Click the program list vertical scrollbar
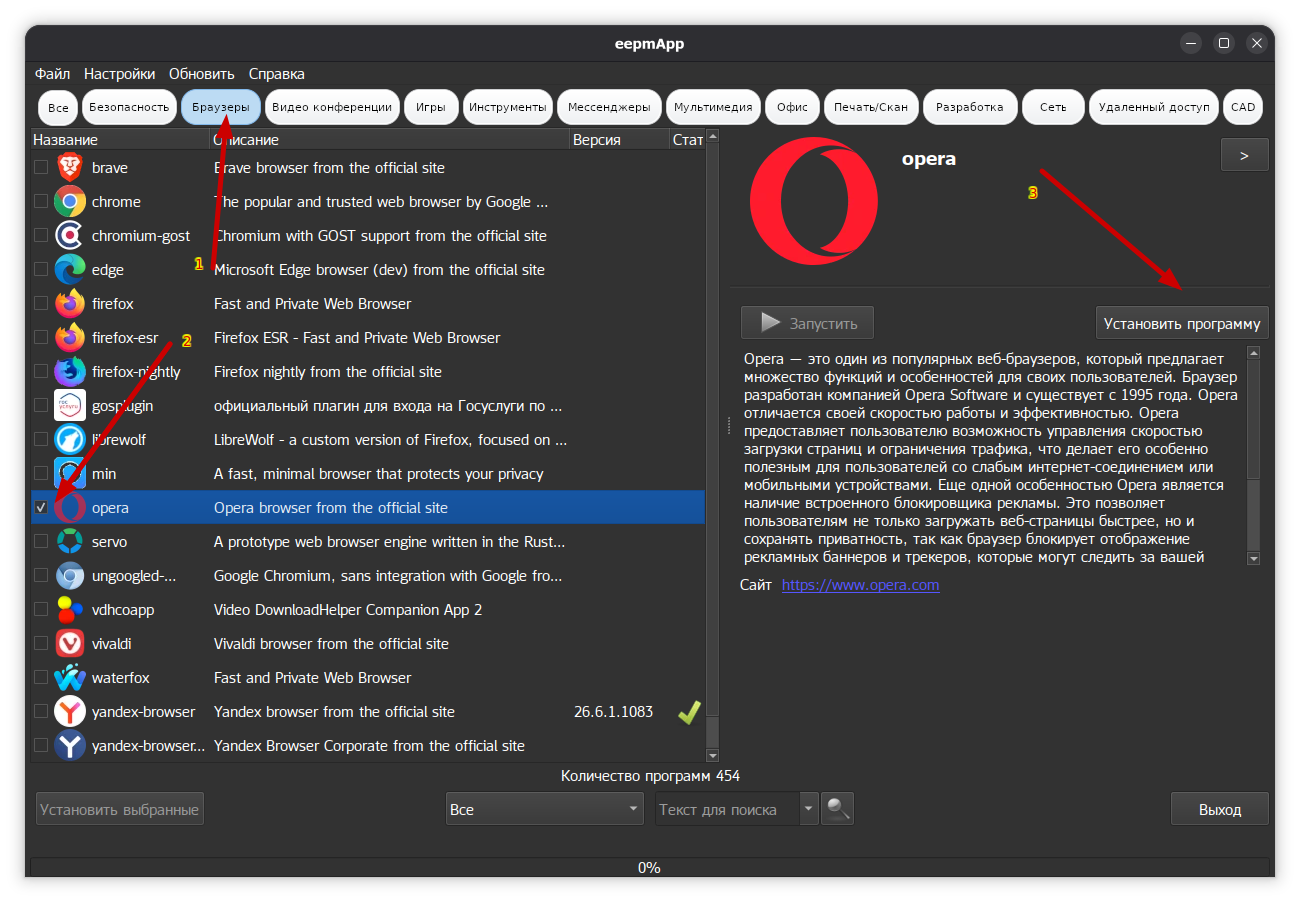The width and height of the screenshot is (1300, 902). pyautogui.click(x=713, y=446)
